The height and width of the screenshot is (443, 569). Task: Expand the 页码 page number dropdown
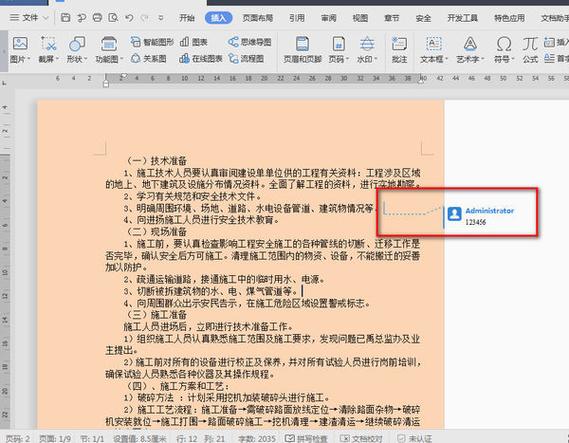point(348,59)
